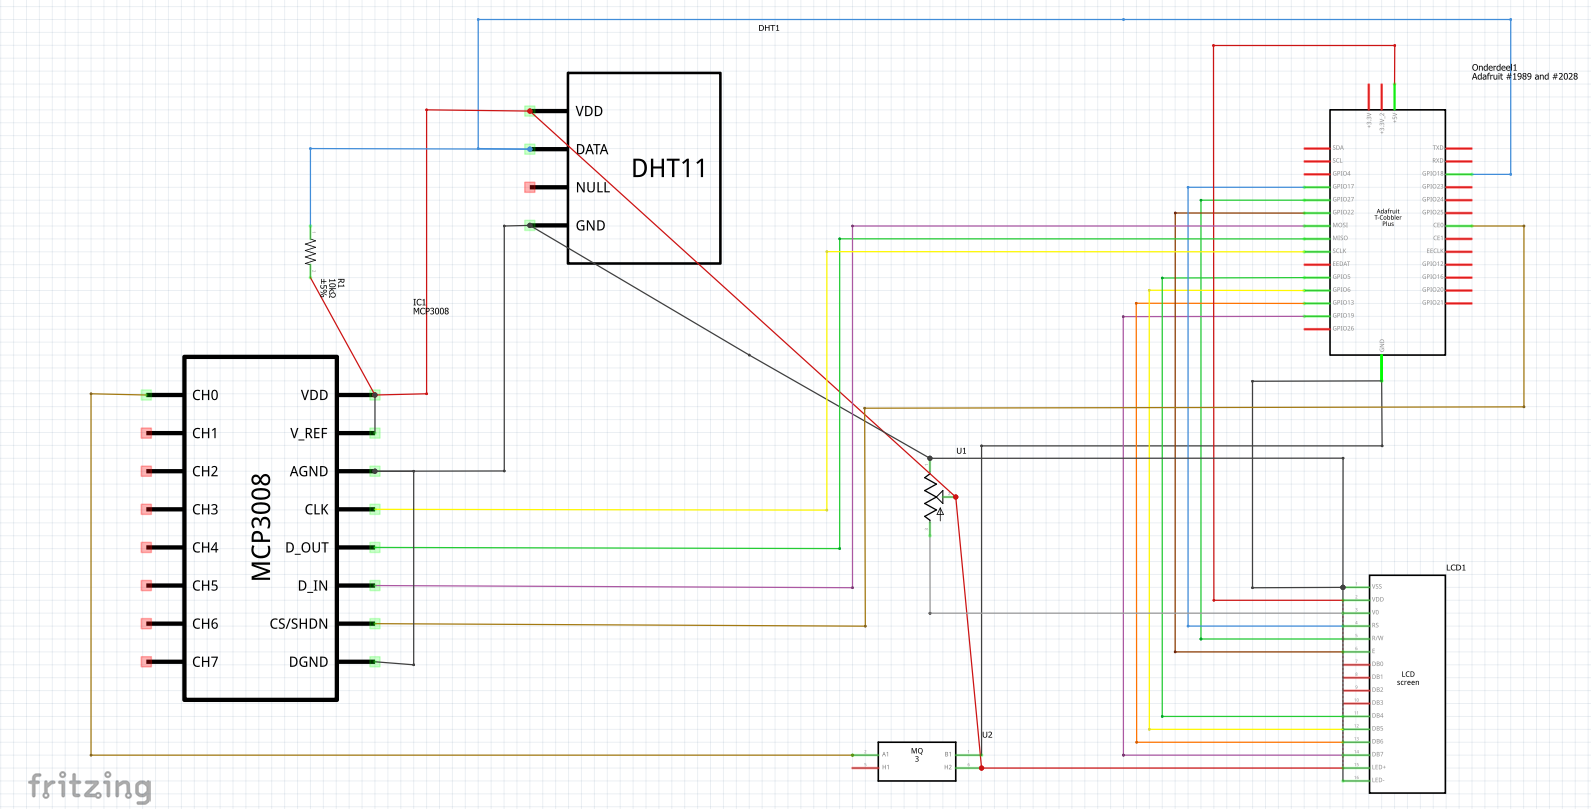Screen dimensions: 1591x809
Task: Click the R/W pin on LCD
Action: point(1377,638)
